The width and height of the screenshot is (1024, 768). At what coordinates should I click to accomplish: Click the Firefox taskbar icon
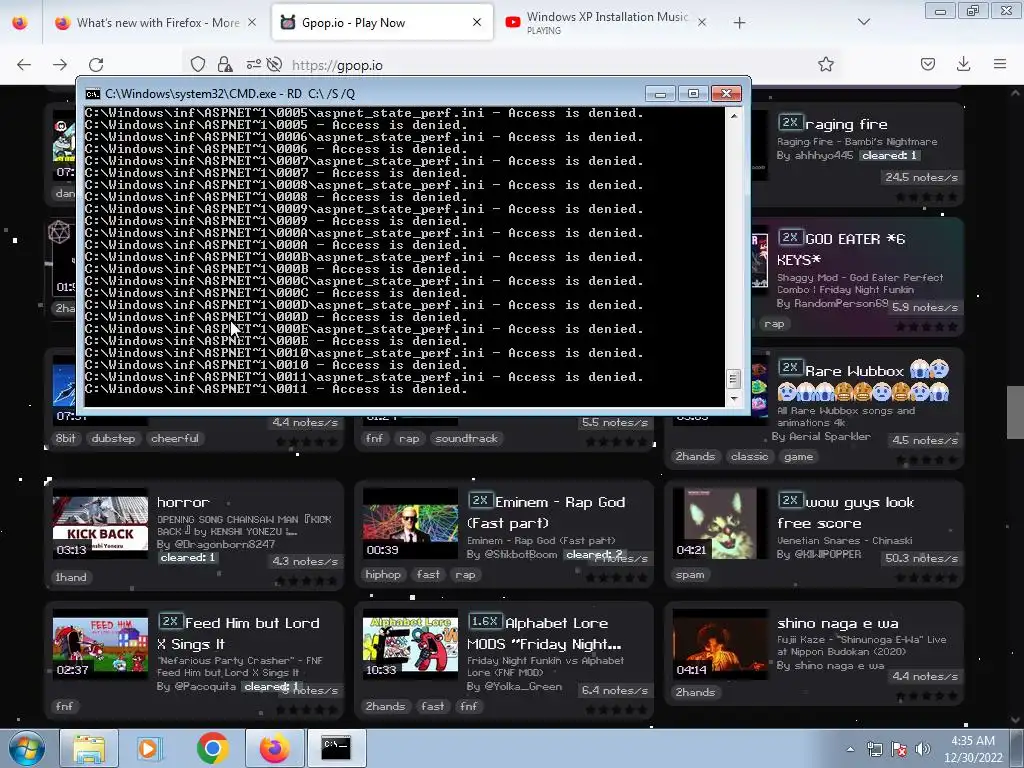click(275, 748)
